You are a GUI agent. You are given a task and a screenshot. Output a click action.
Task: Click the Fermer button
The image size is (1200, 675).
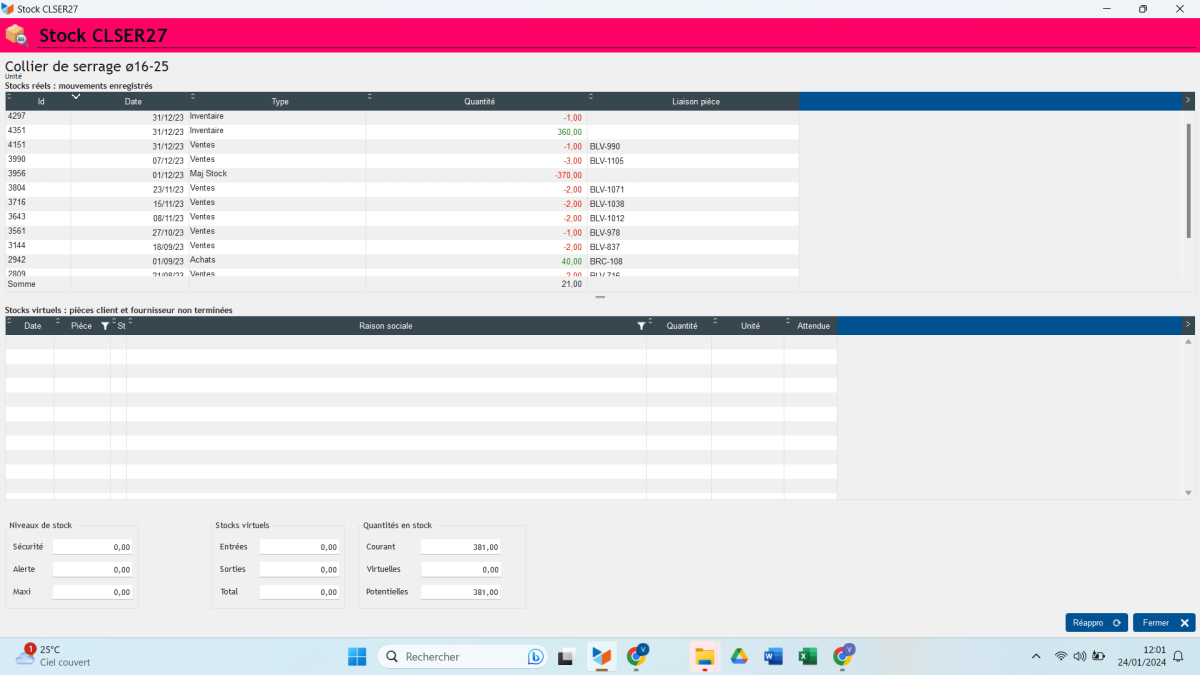(1165, 622)
